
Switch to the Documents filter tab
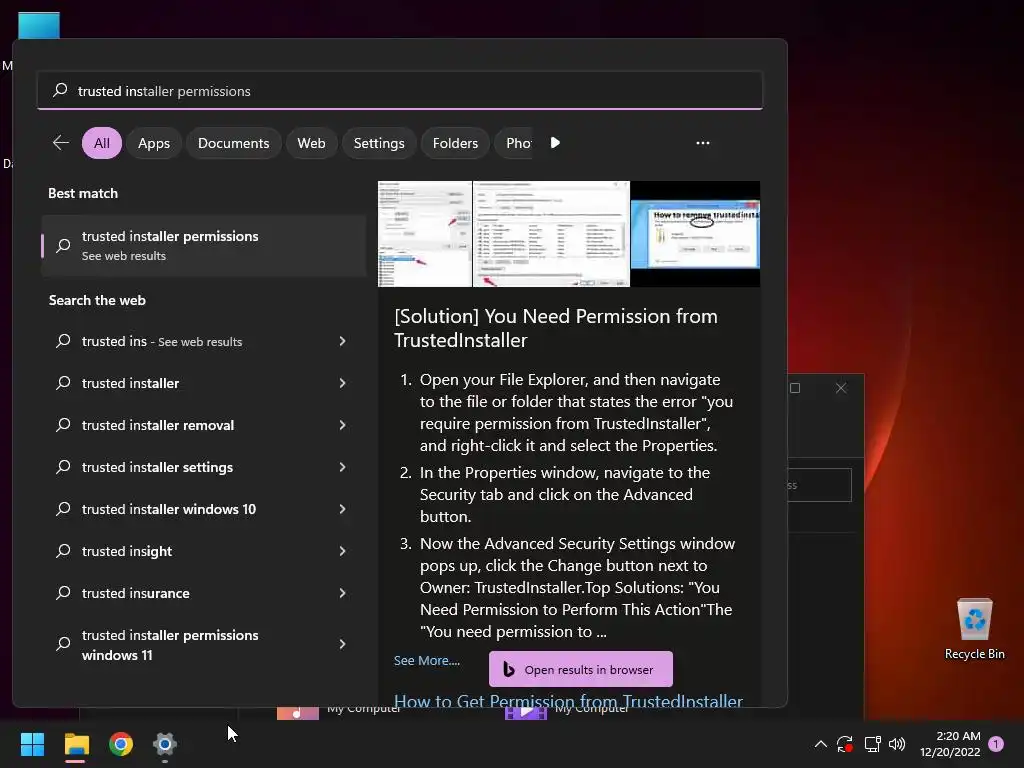pos(233,143)
